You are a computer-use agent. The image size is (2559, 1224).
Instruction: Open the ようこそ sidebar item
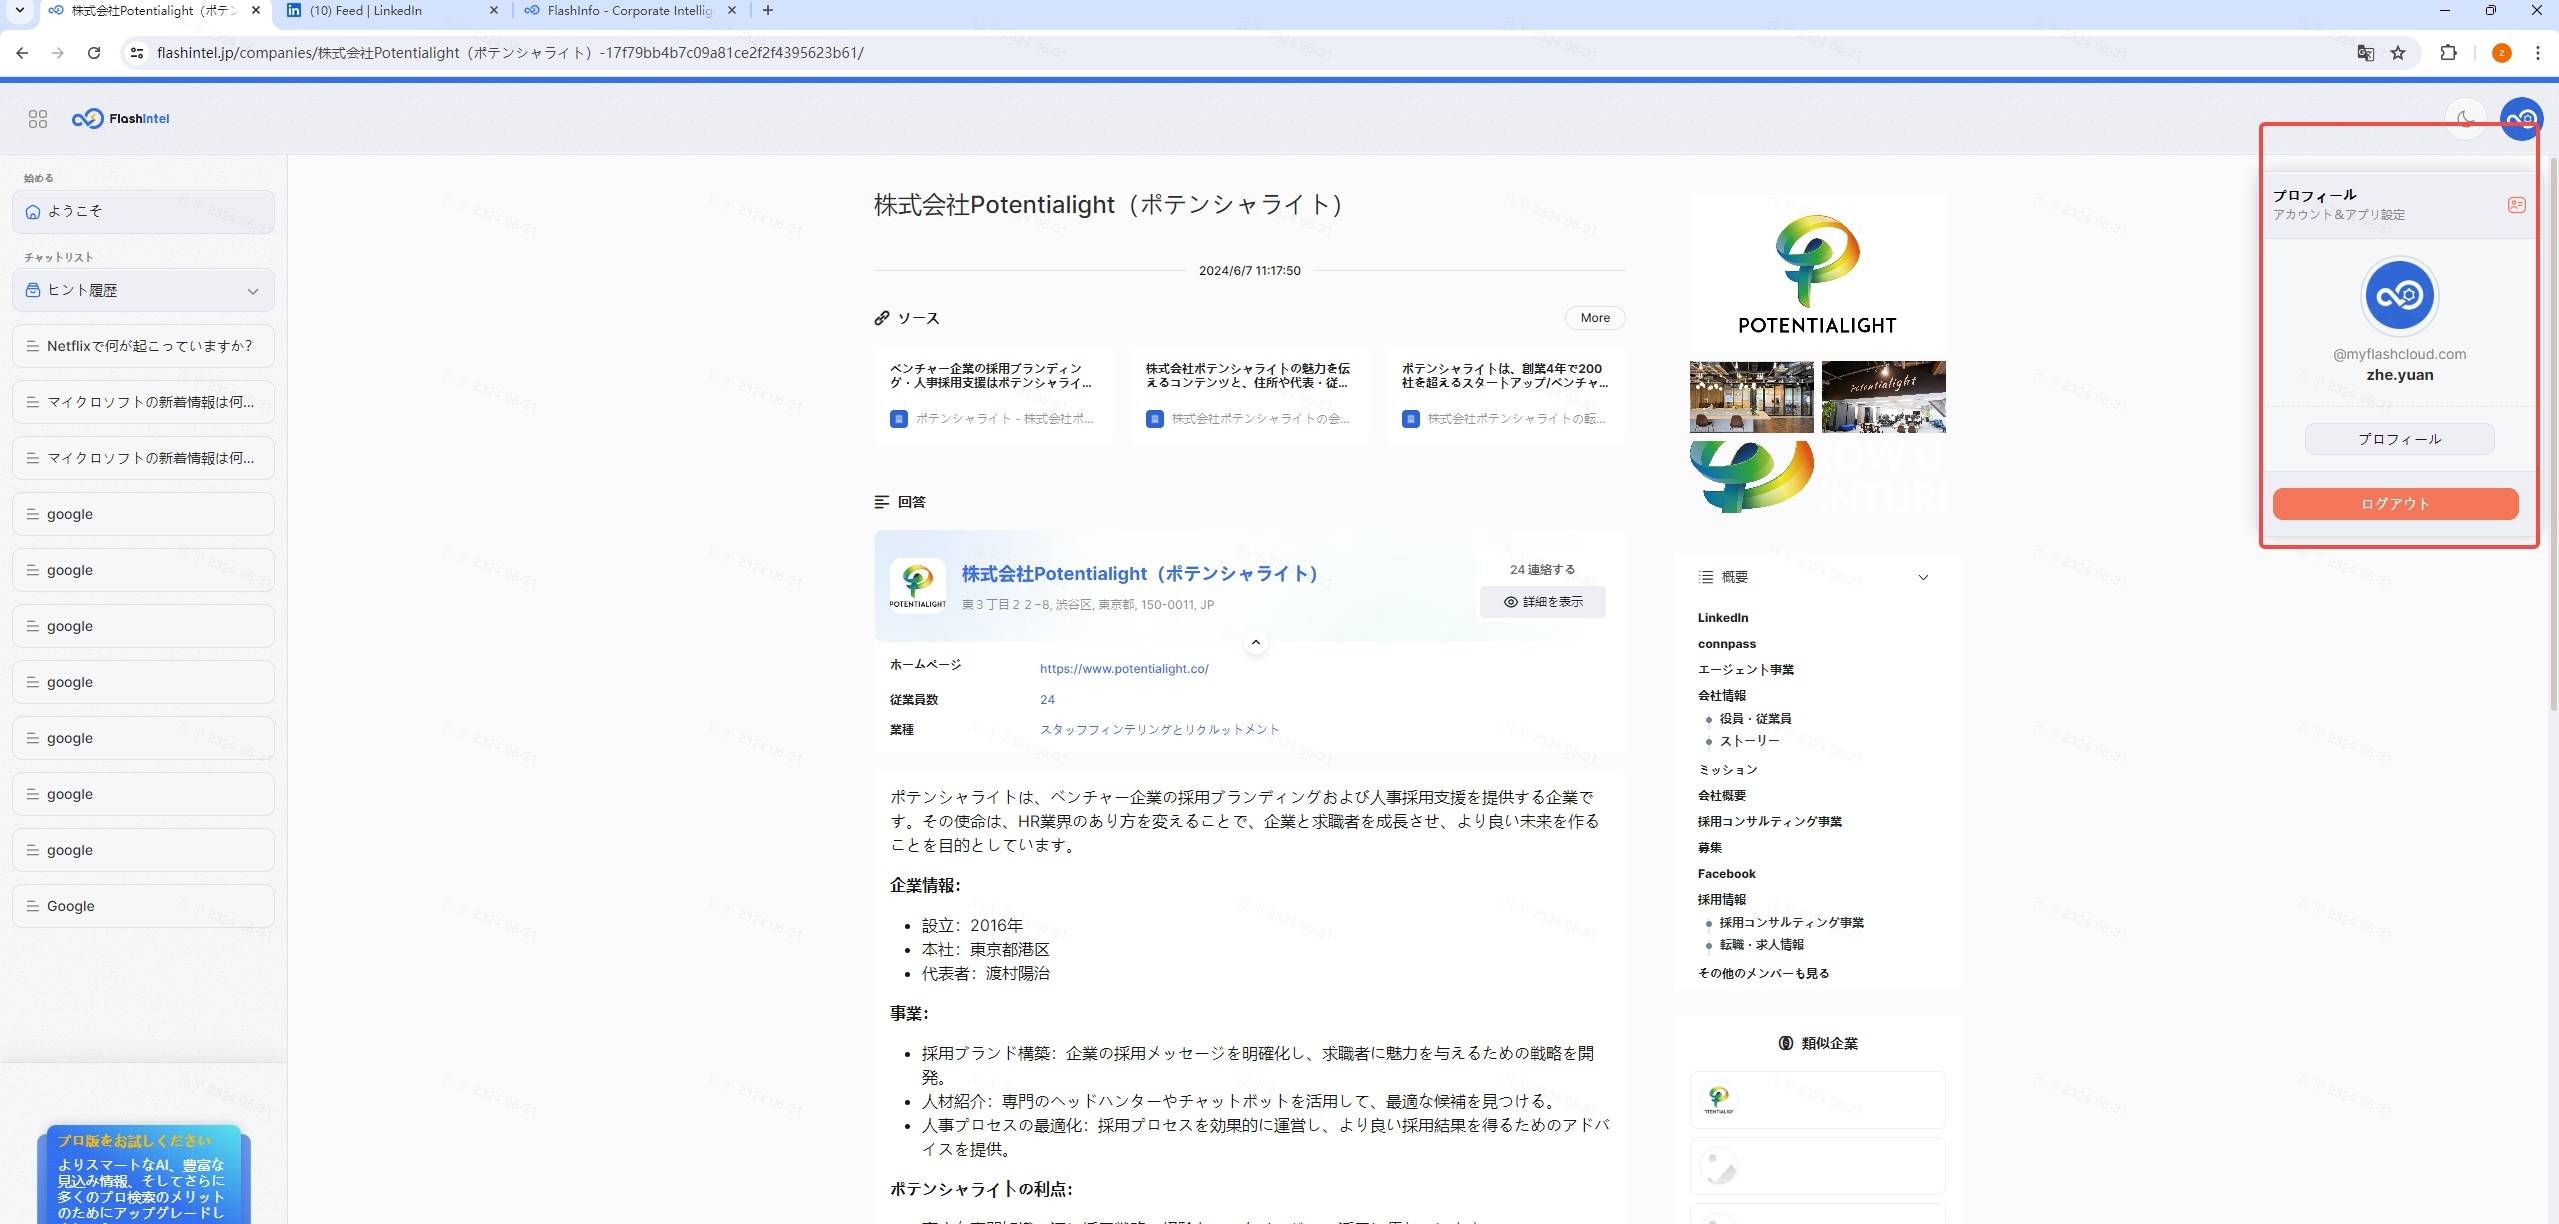coord(143,212)
